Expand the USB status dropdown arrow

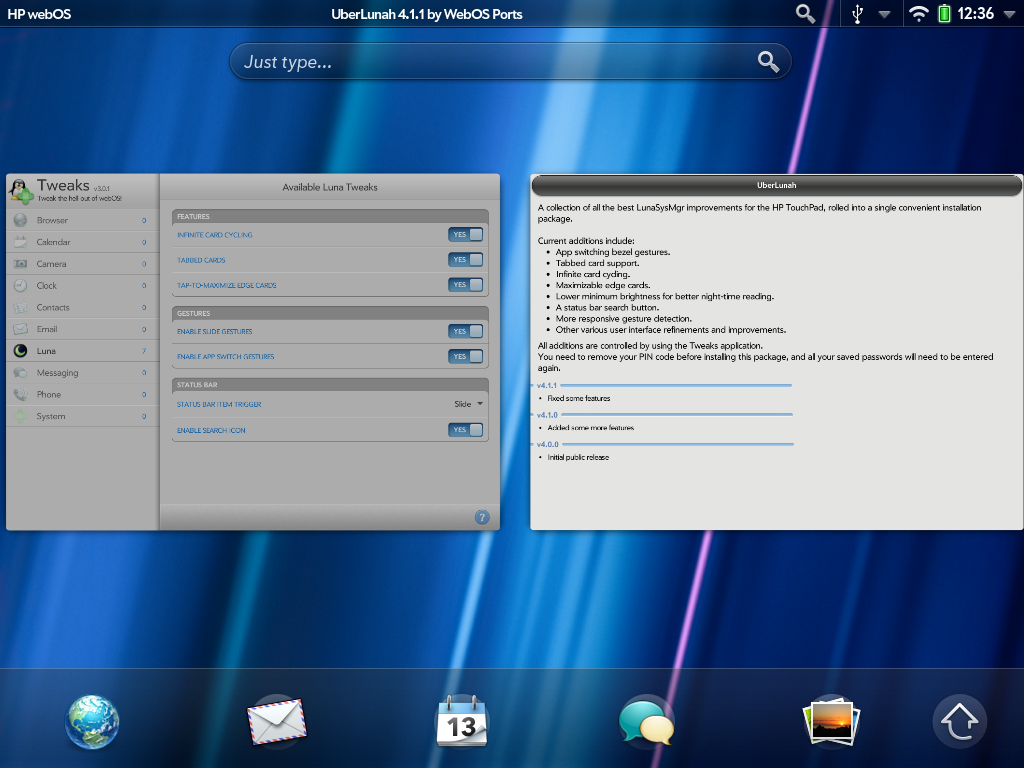tap(884, 14)
